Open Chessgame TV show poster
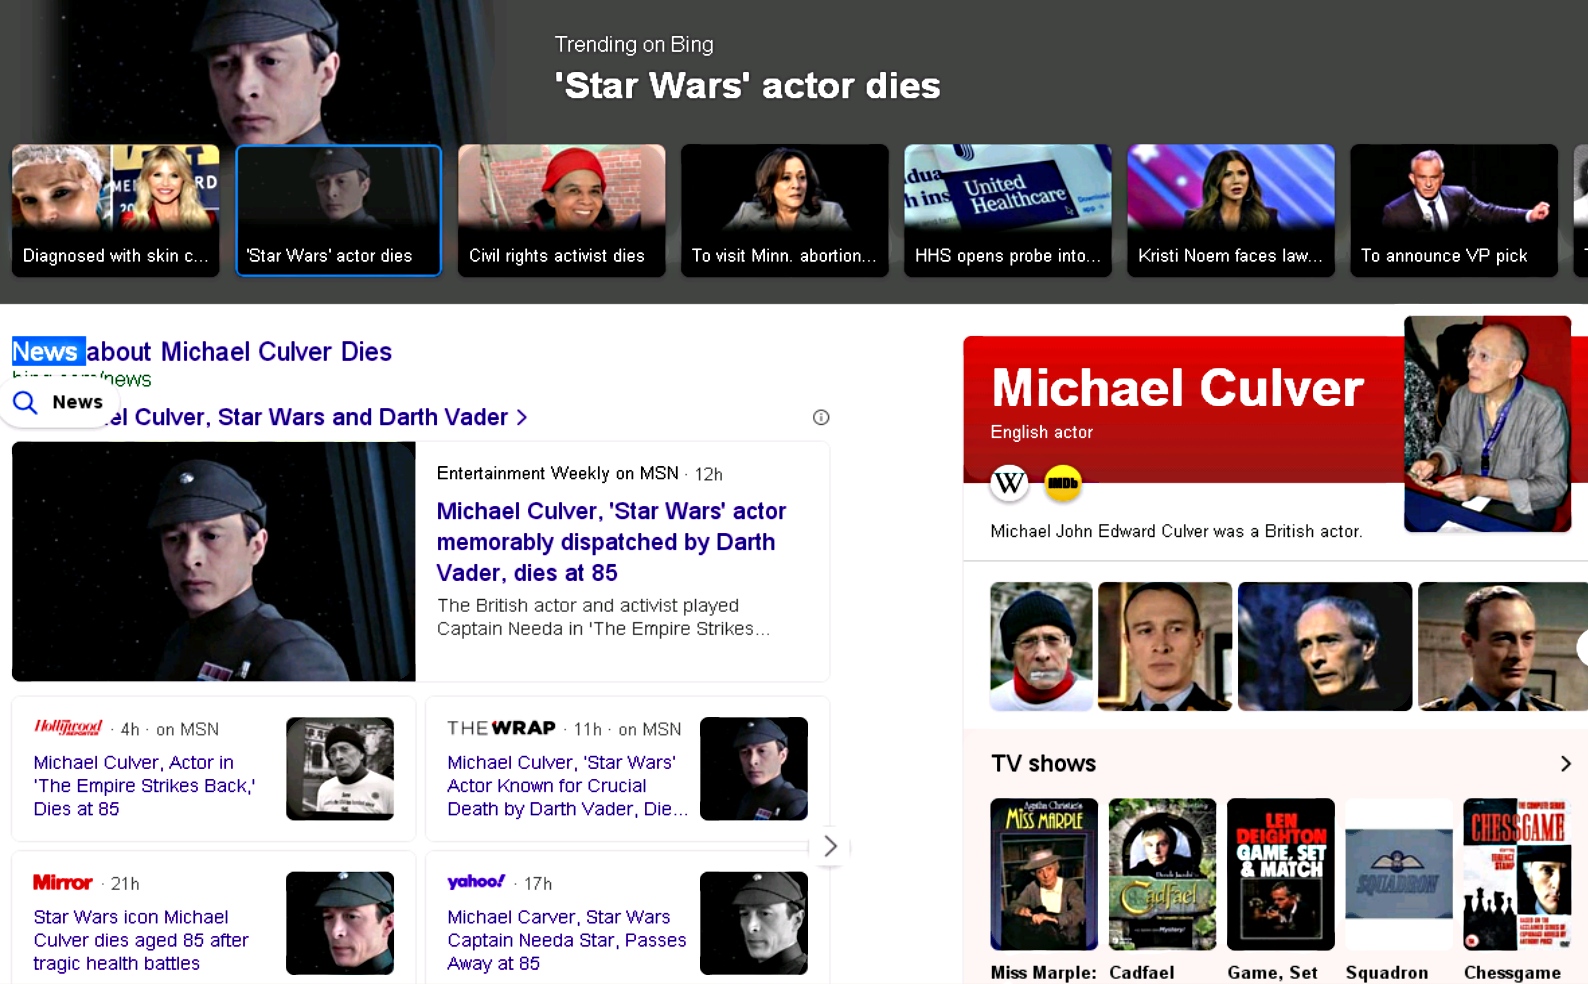1588x984 pixels. point(1517,874)
